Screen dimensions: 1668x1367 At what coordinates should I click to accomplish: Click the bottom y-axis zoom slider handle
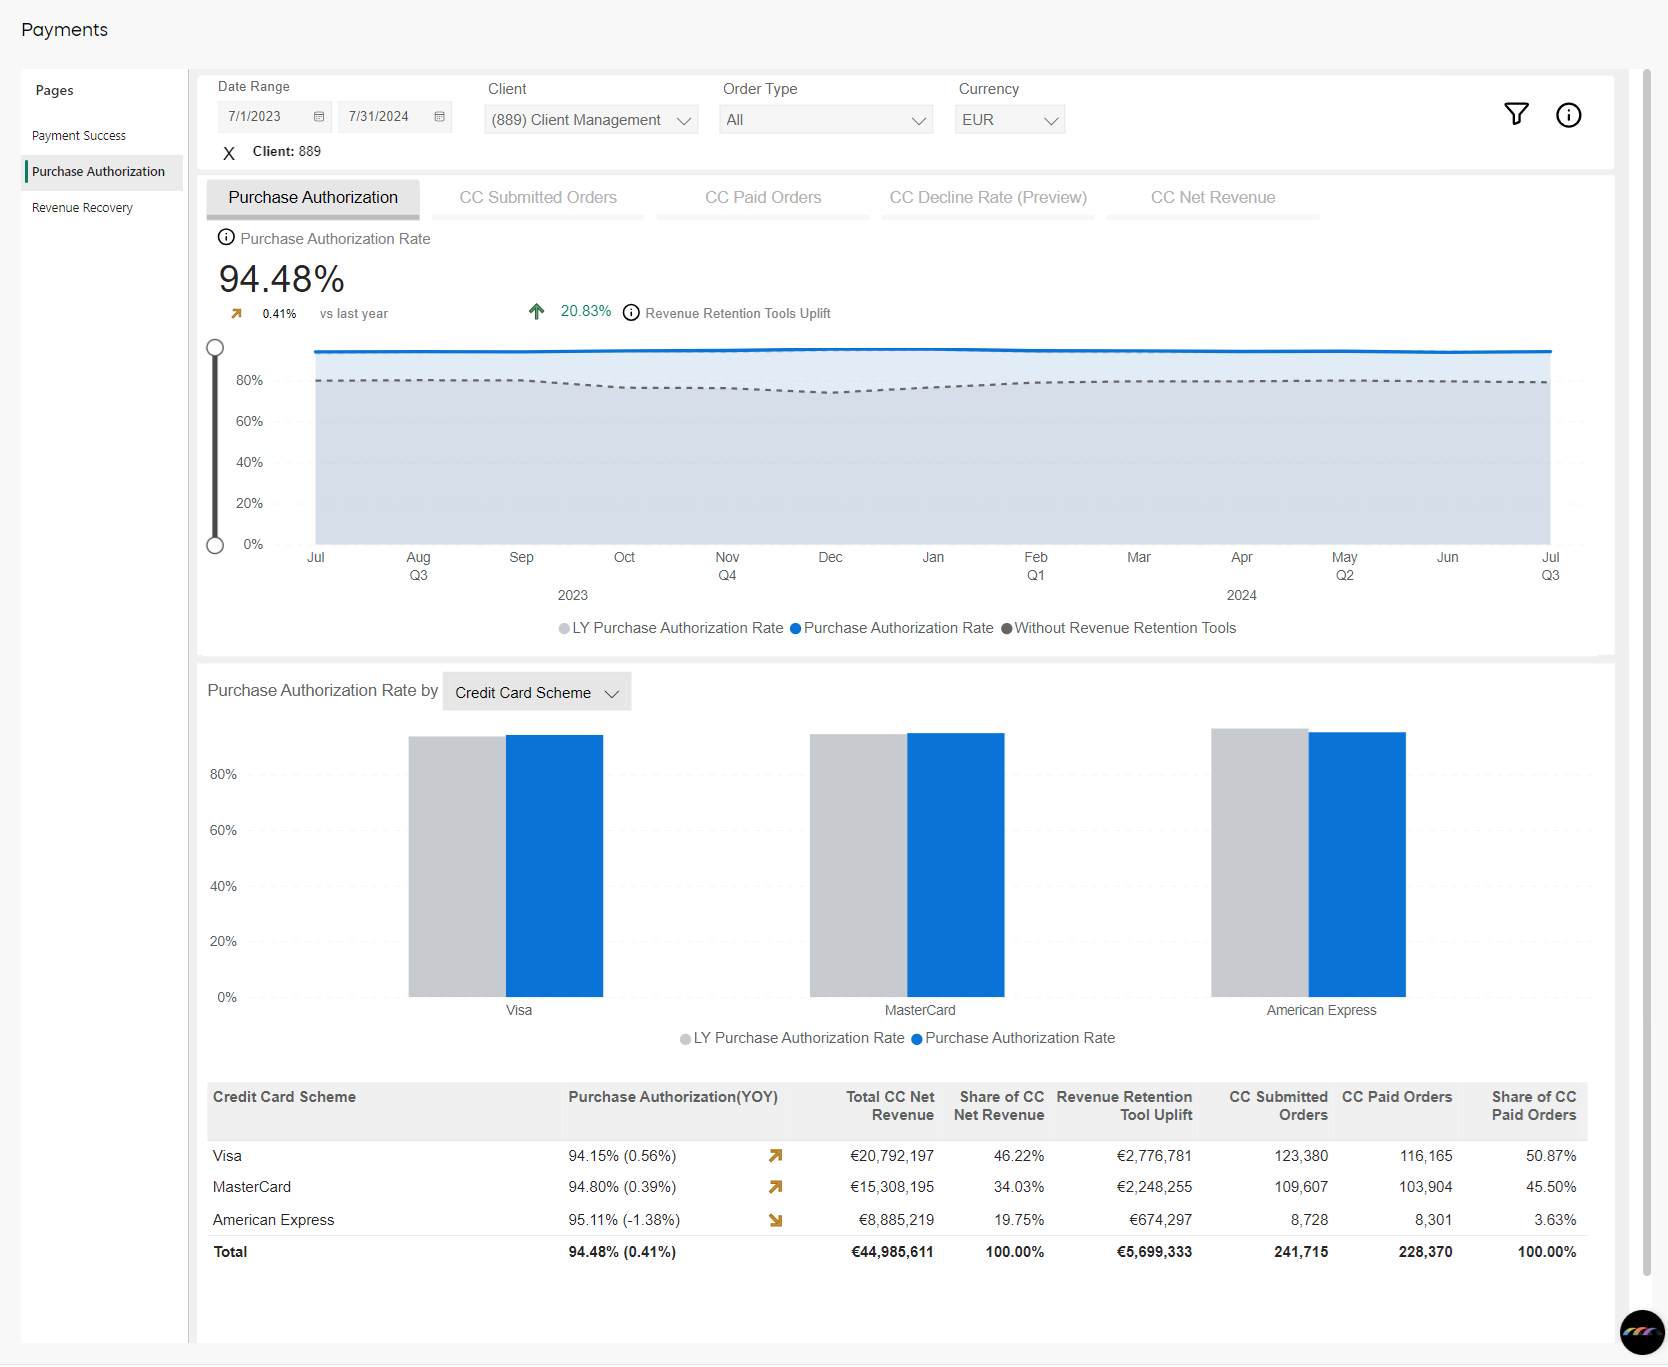(215, 545)
